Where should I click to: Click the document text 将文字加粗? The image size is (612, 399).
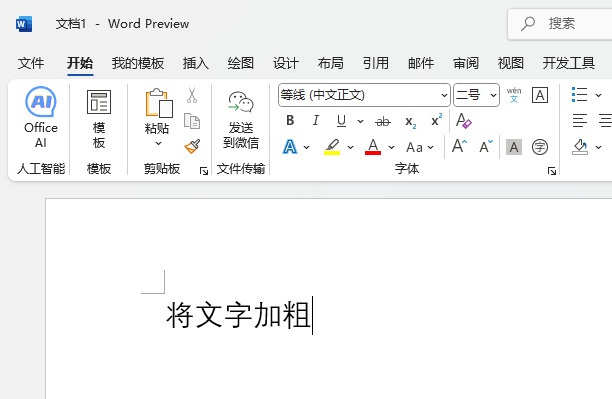(238, 315)
